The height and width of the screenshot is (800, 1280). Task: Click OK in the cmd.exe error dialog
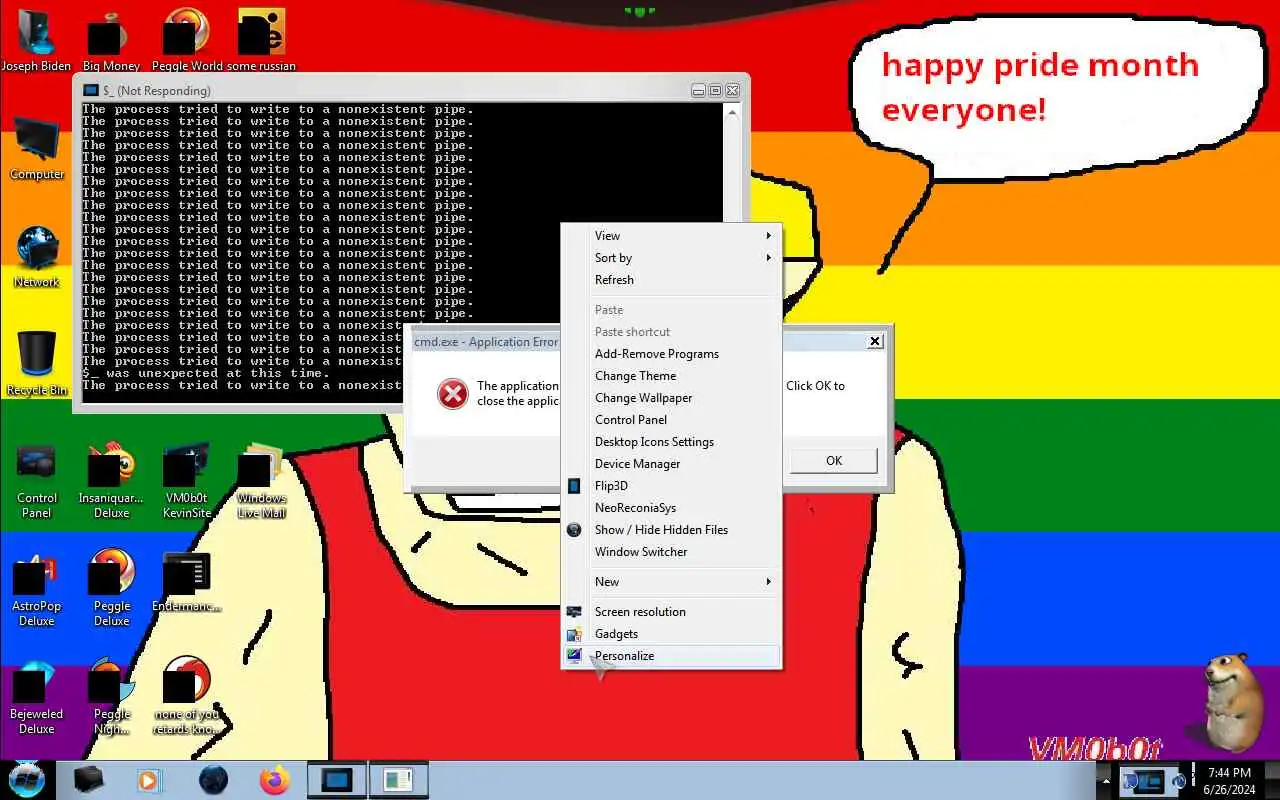coord(834,461)
